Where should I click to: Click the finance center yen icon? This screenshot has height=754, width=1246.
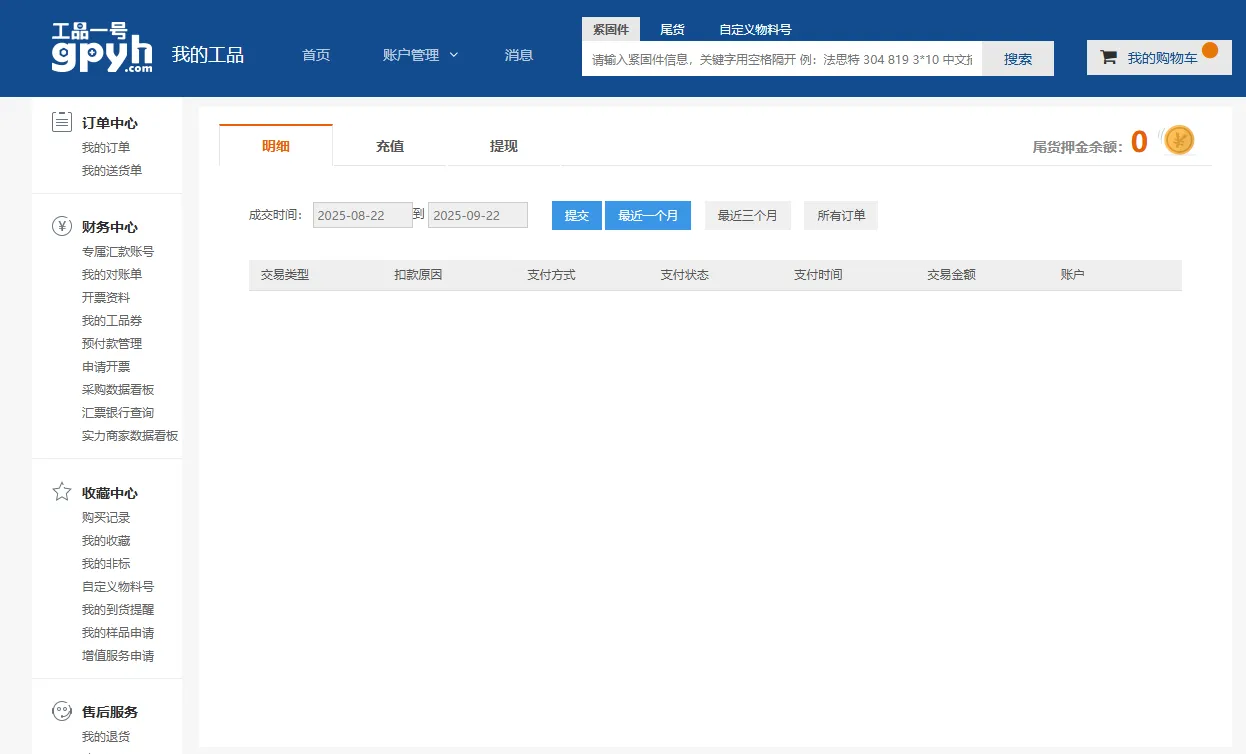[x=62, y=226]
